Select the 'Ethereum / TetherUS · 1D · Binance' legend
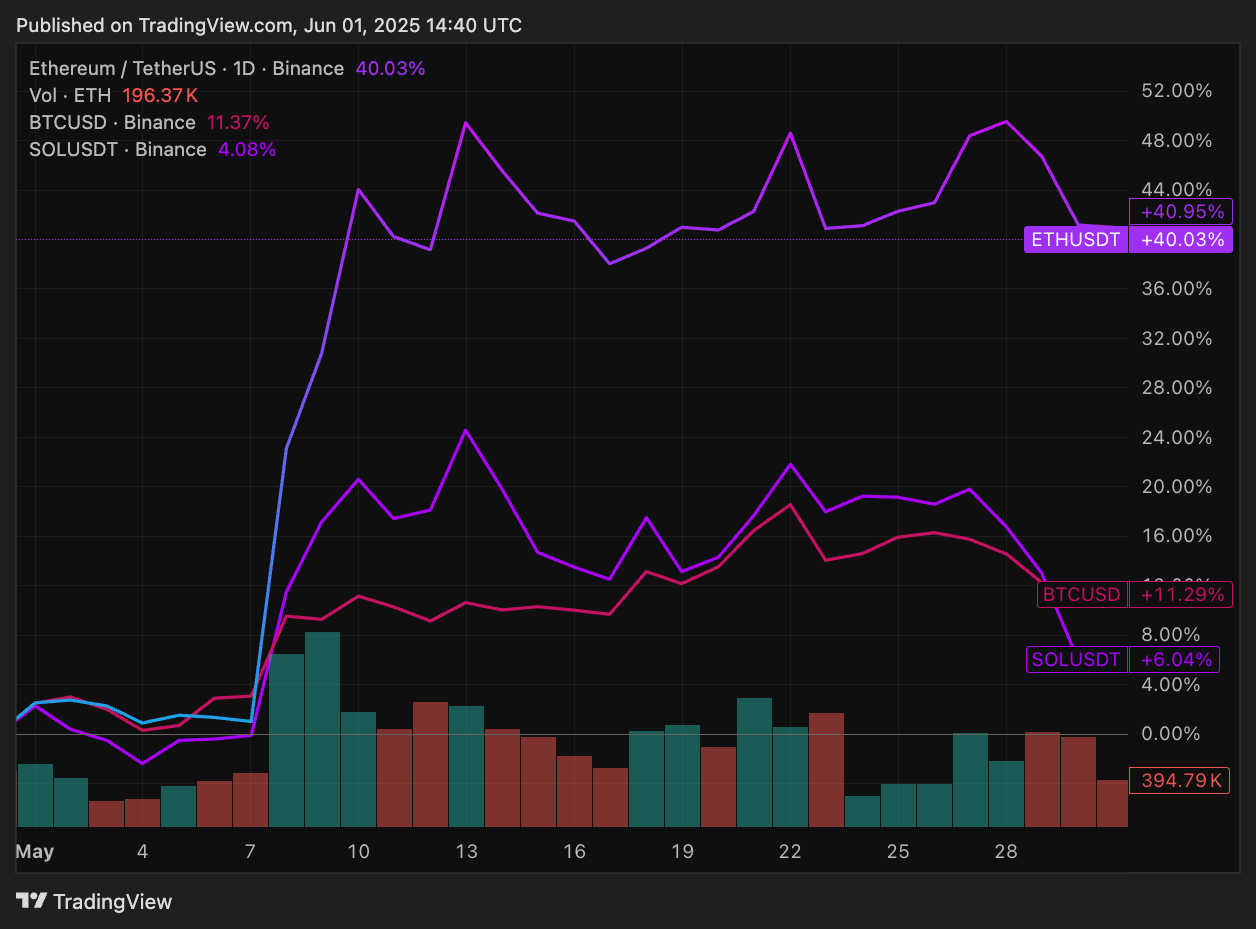The width and height of the screenshot is (1256, 929). (186, 69)
